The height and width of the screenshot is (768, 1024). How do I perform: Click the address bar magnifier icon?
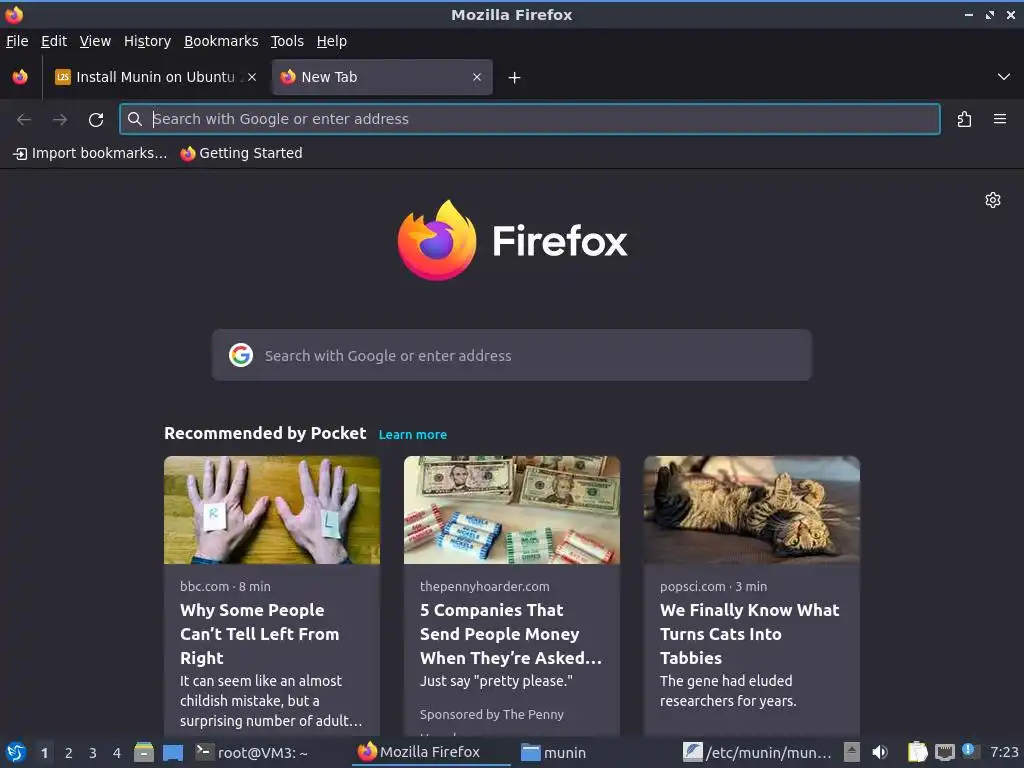click(x=135, y=119)
